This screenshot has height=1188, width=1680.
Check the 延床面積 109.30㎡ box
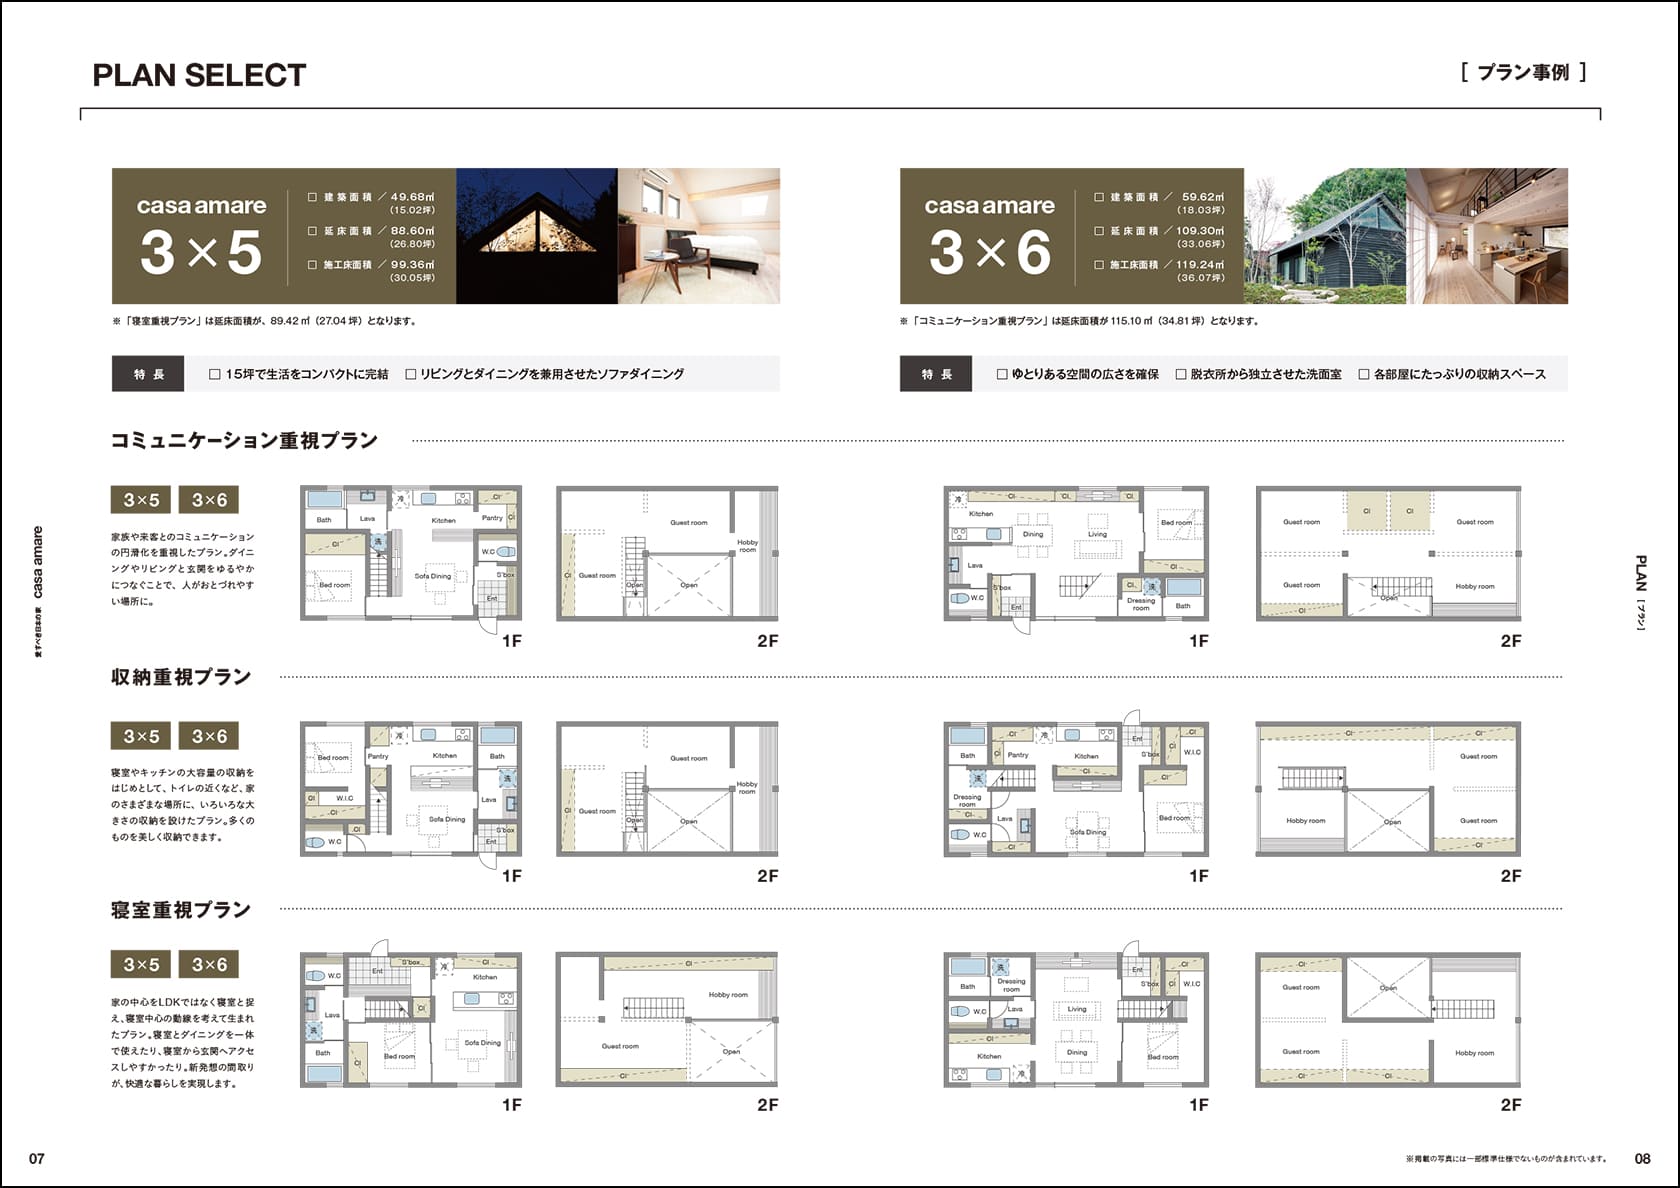point(1100,231)
